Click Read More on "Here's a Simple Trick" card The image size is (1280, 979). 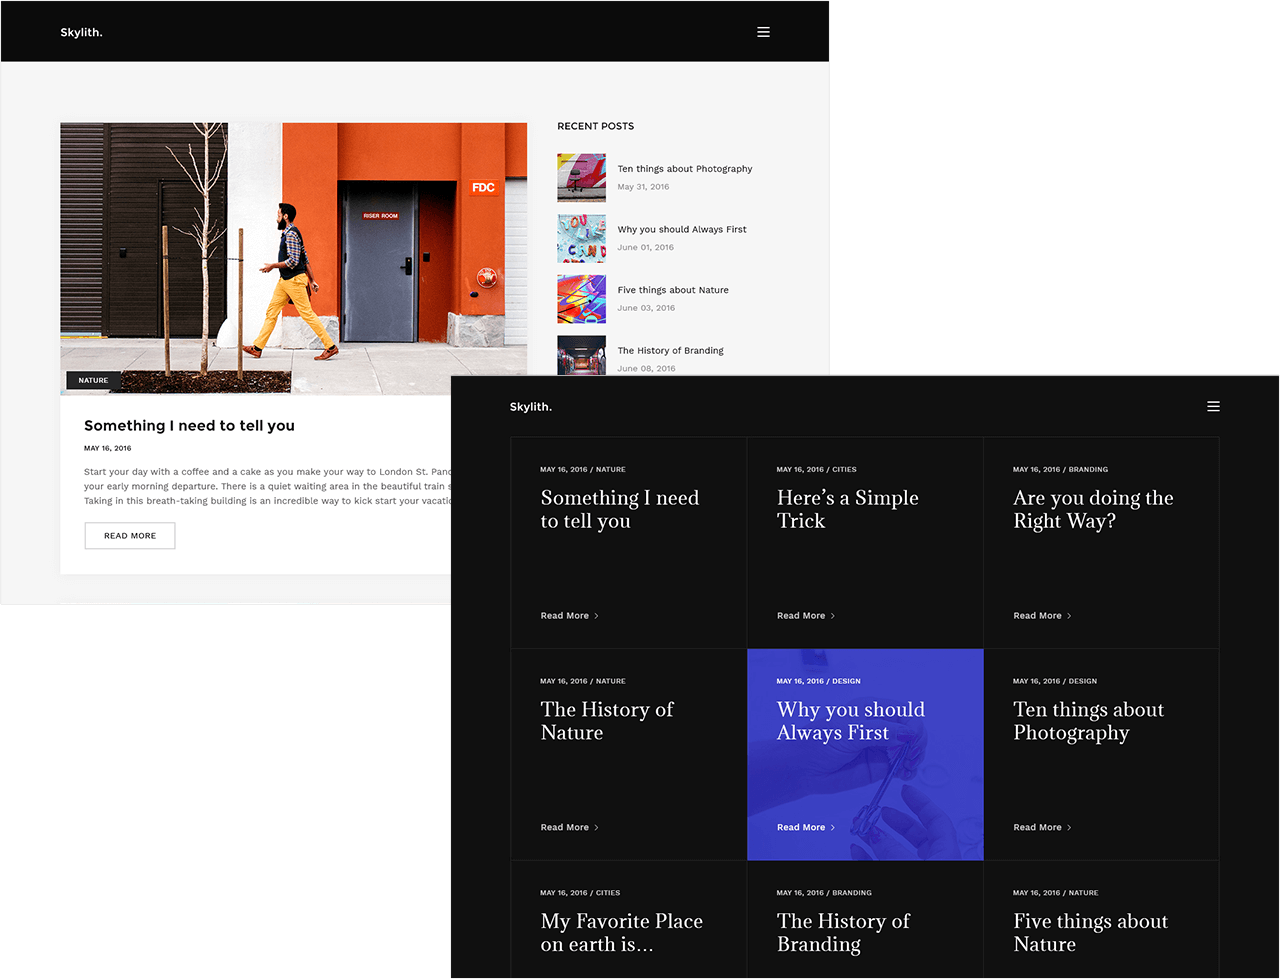[806, 616]
